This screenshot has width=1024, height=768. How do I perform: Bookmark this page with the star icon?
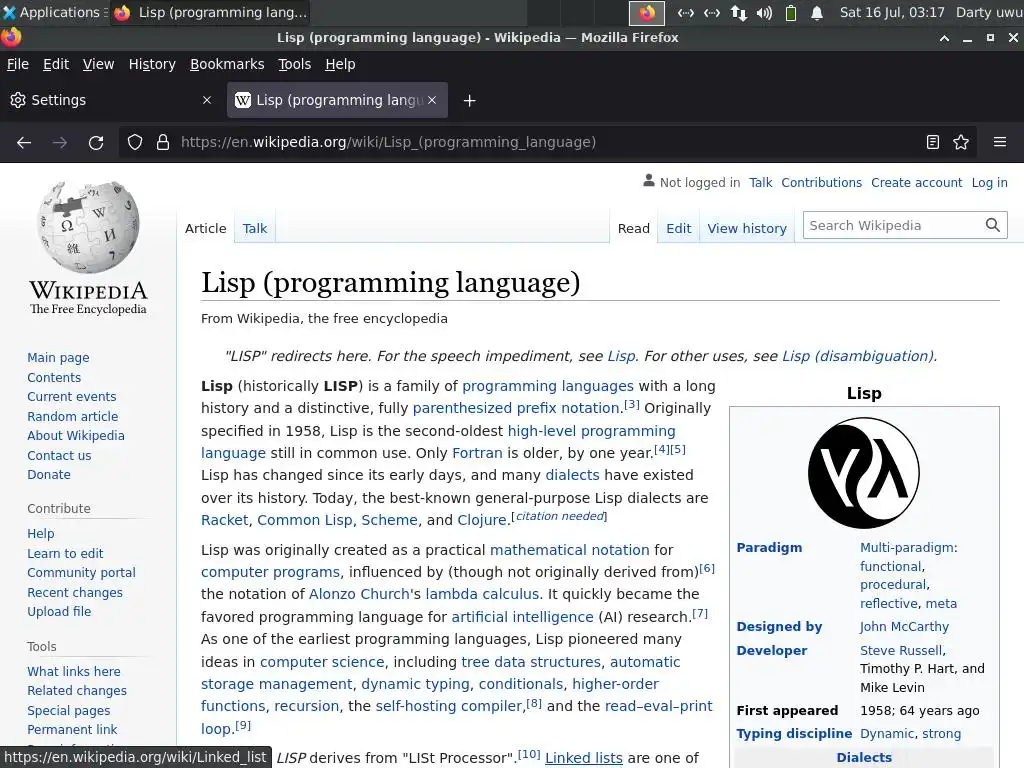(961, 142)
